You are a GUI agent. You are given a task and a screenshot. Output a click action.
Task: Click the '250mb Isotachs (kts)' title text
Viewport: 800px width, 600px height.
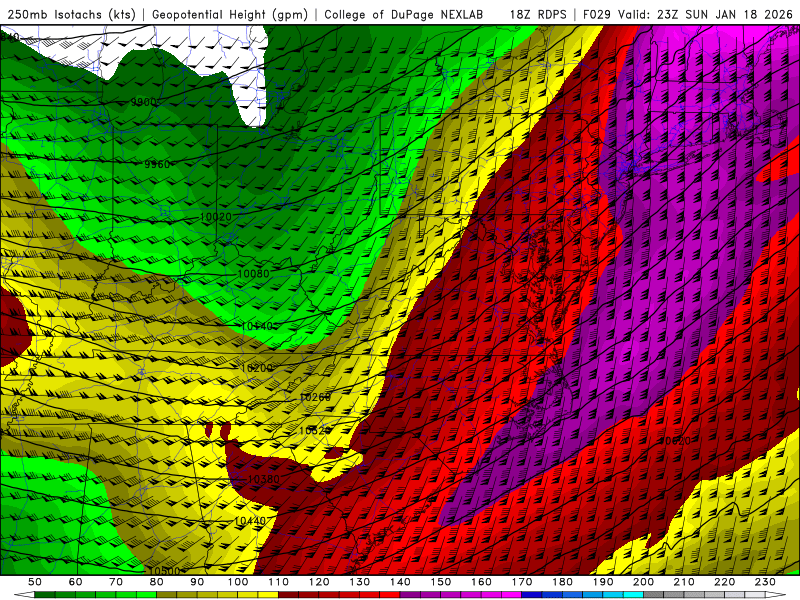(x=72, y=15)
